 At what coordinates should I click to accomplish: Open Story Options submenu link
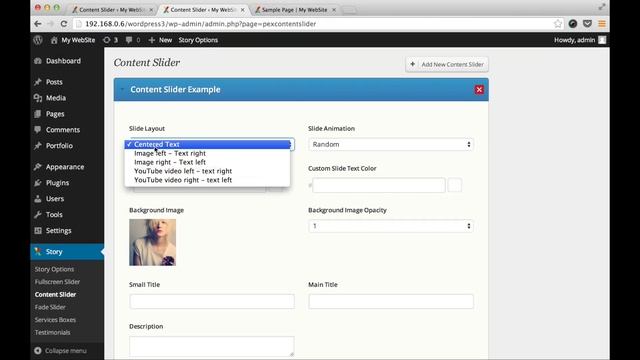[x=54, y=269]
